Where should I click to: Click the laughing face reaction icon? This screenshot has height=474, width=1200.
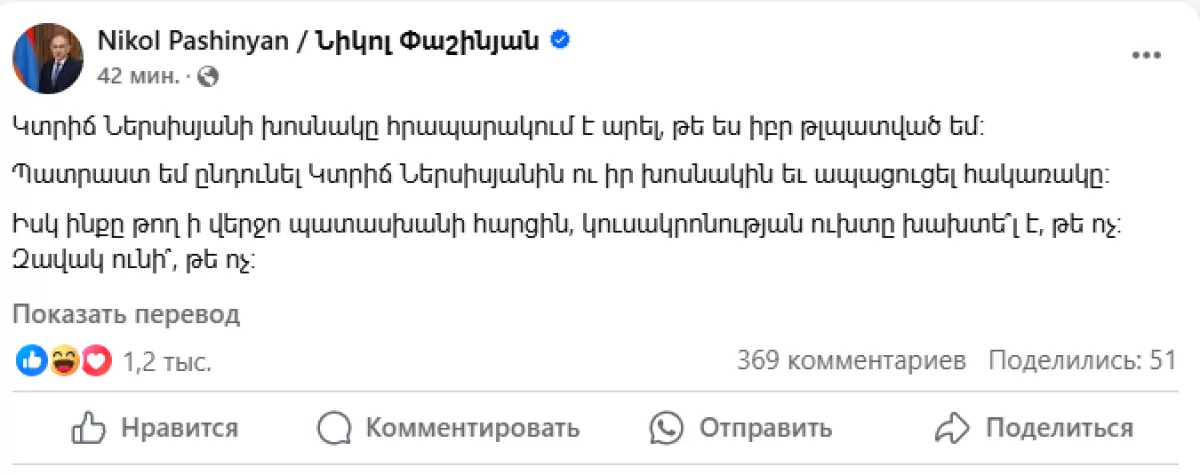(x=64, y=361)
